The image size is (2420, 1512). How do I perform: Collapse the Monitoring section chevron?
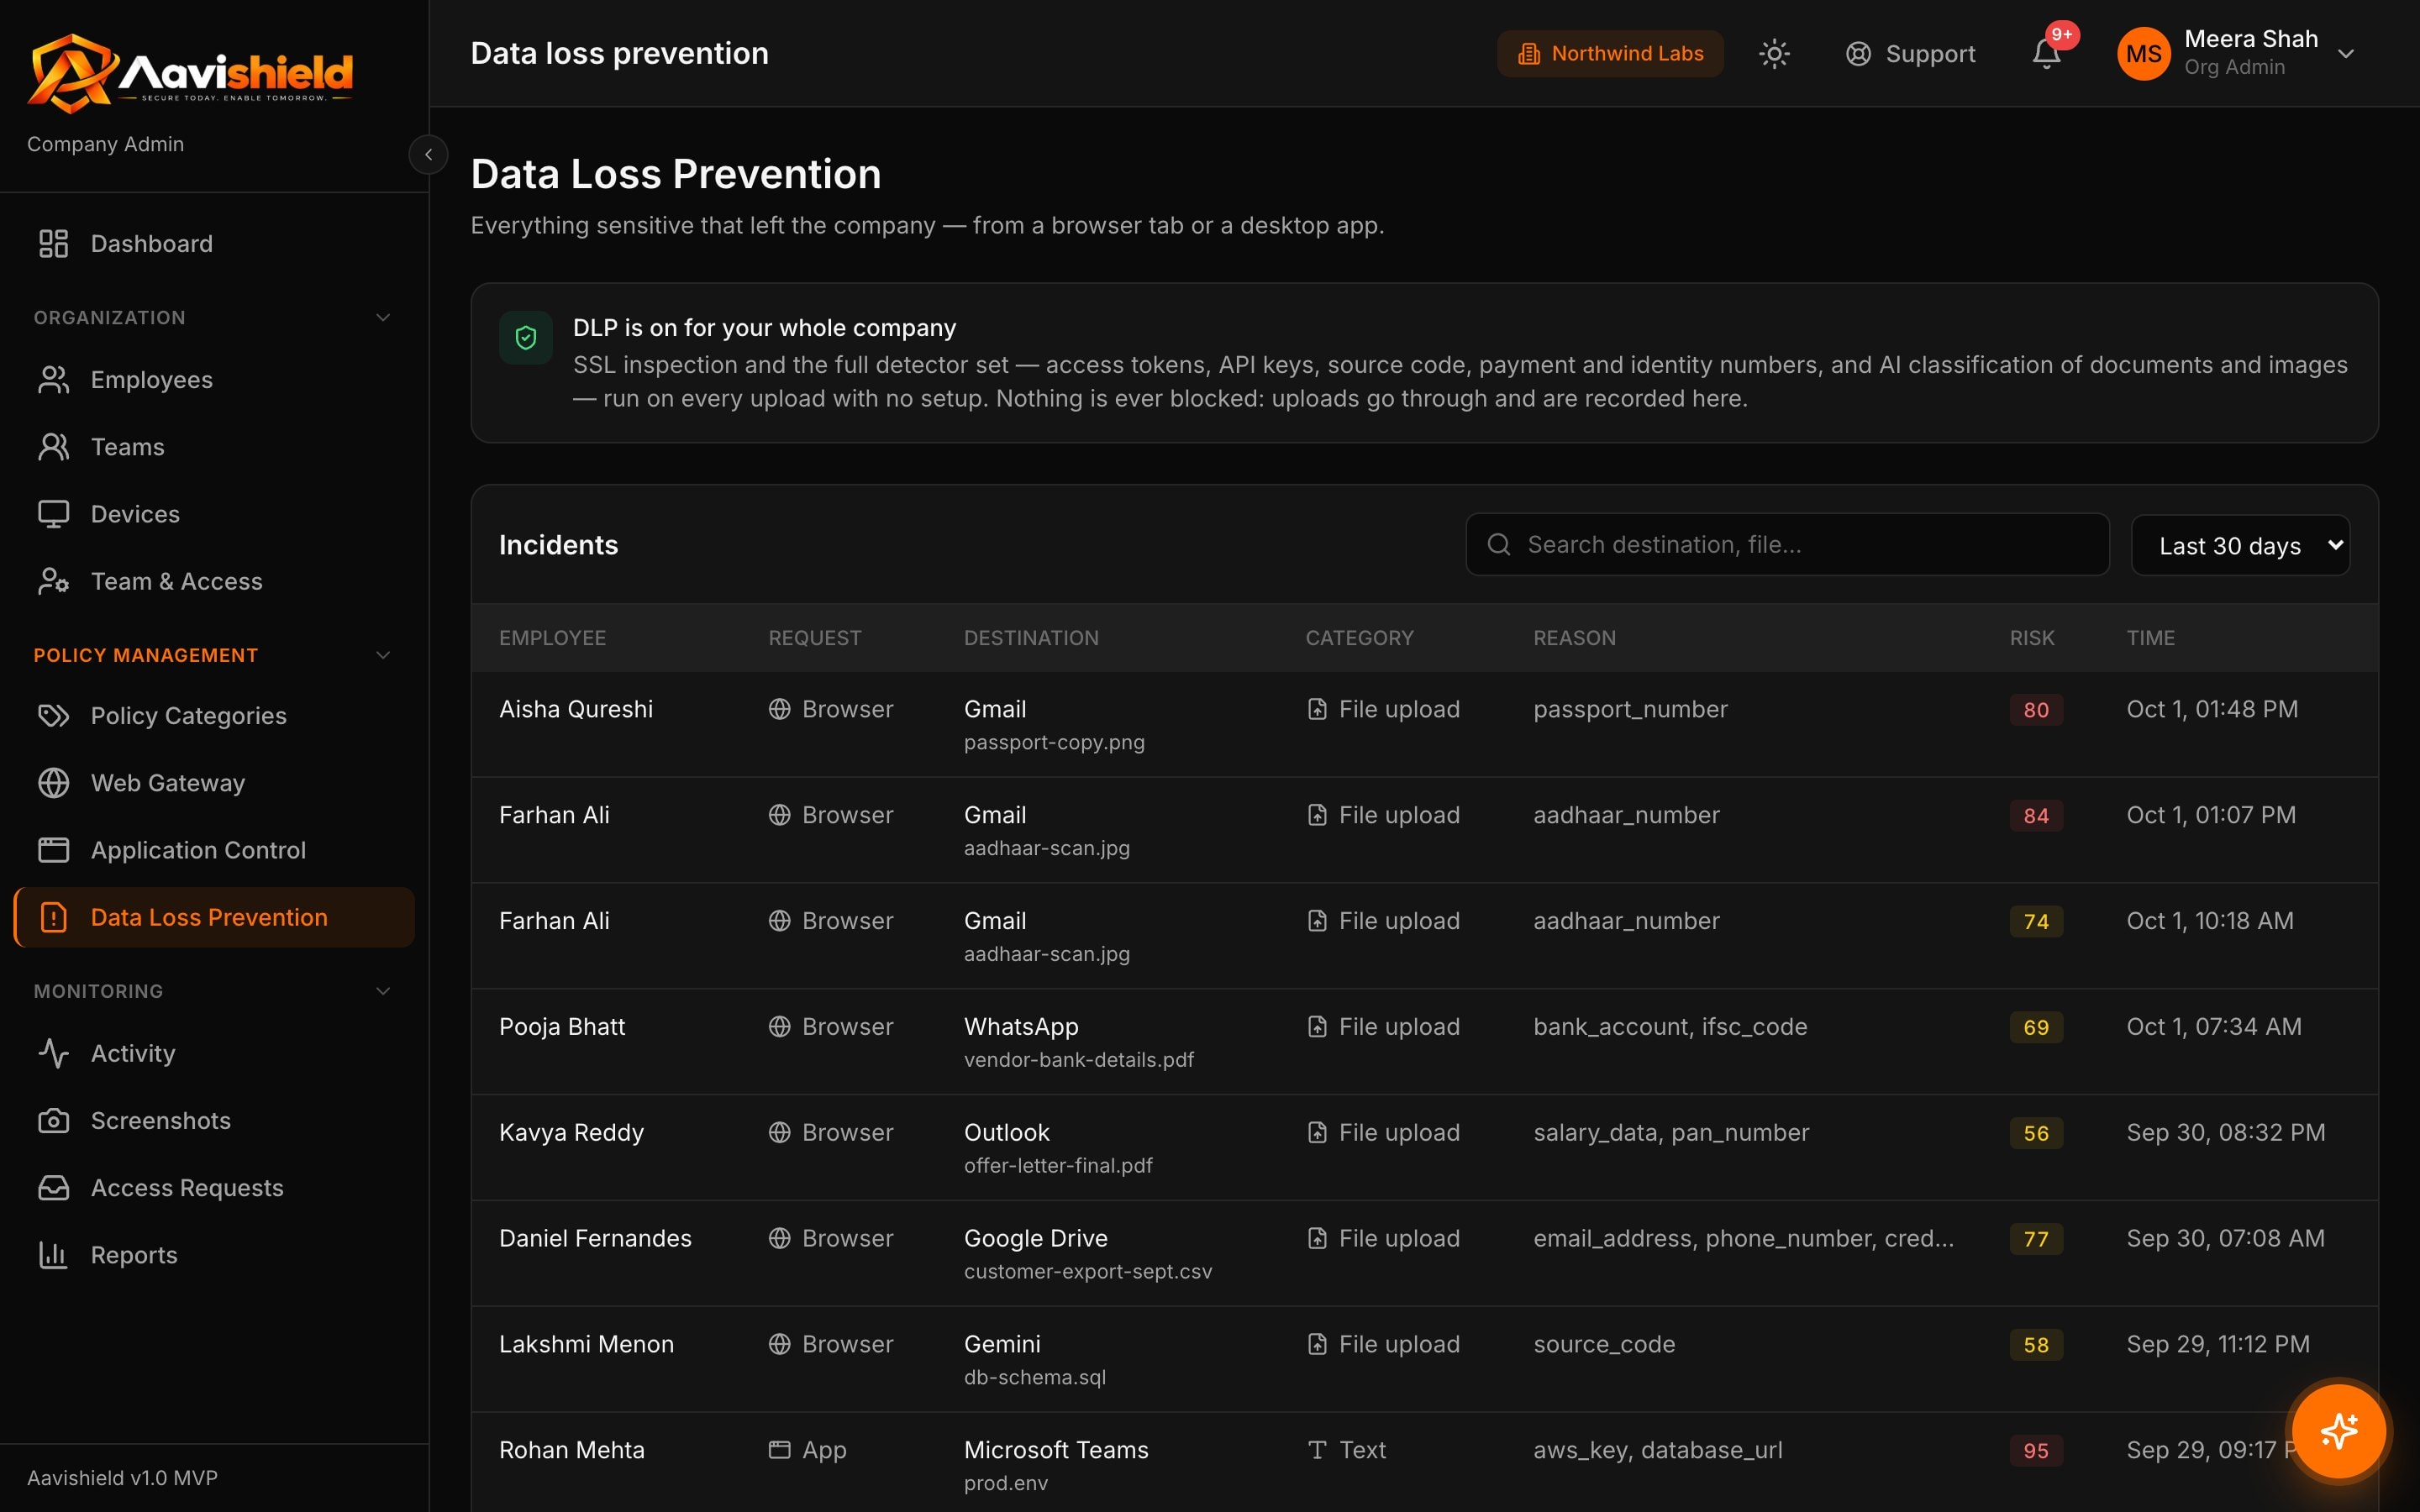(x=383, y=991)
